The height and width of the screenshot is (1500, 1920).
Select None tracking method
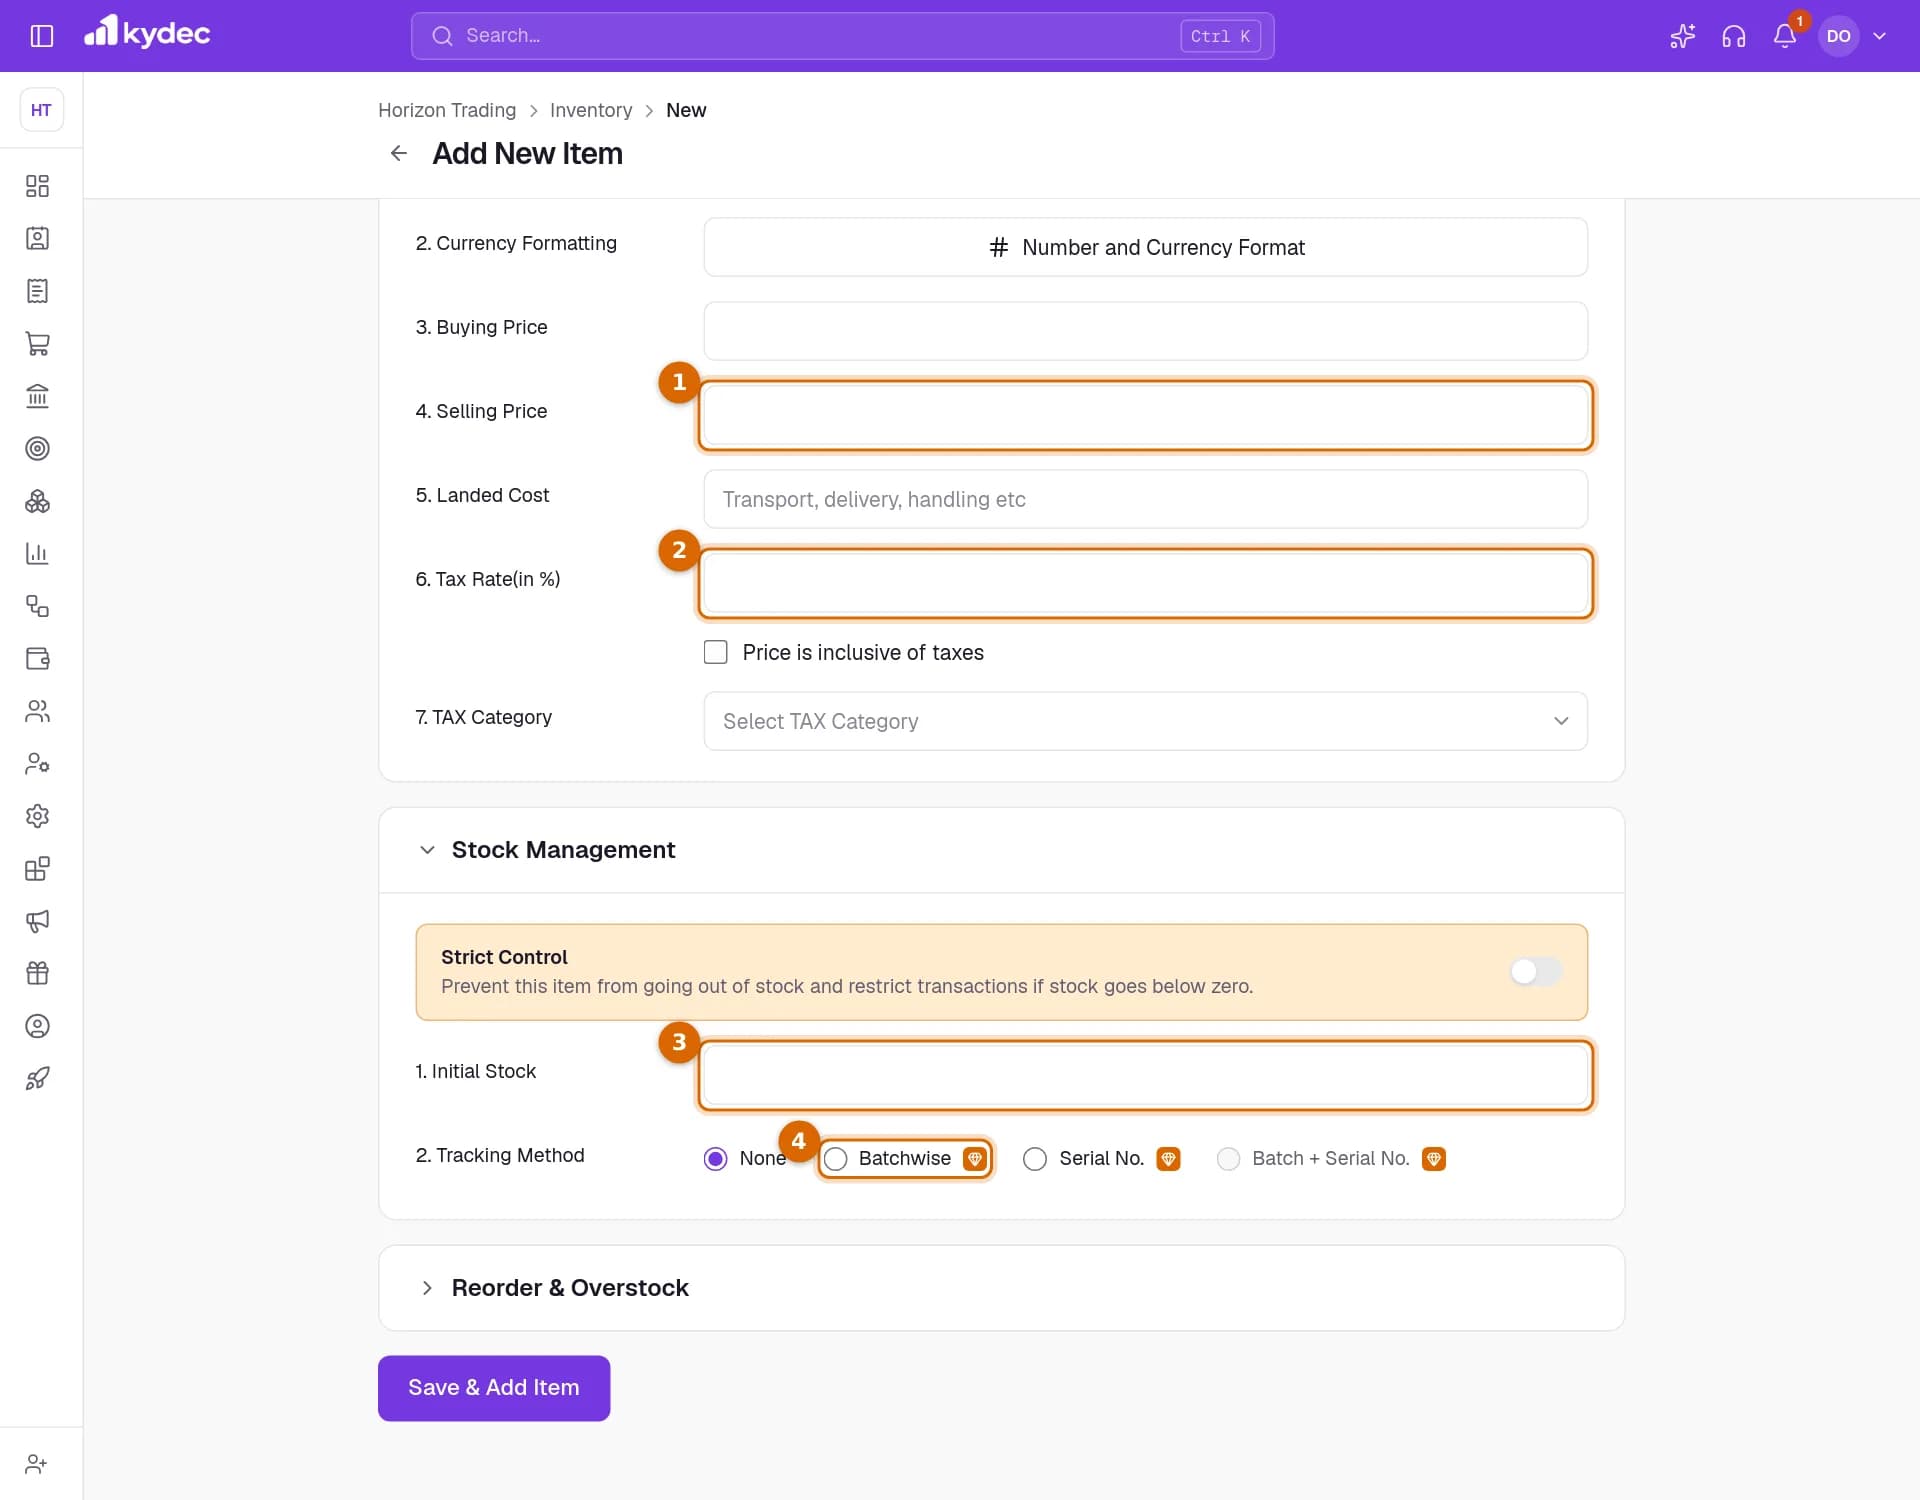716,1159
